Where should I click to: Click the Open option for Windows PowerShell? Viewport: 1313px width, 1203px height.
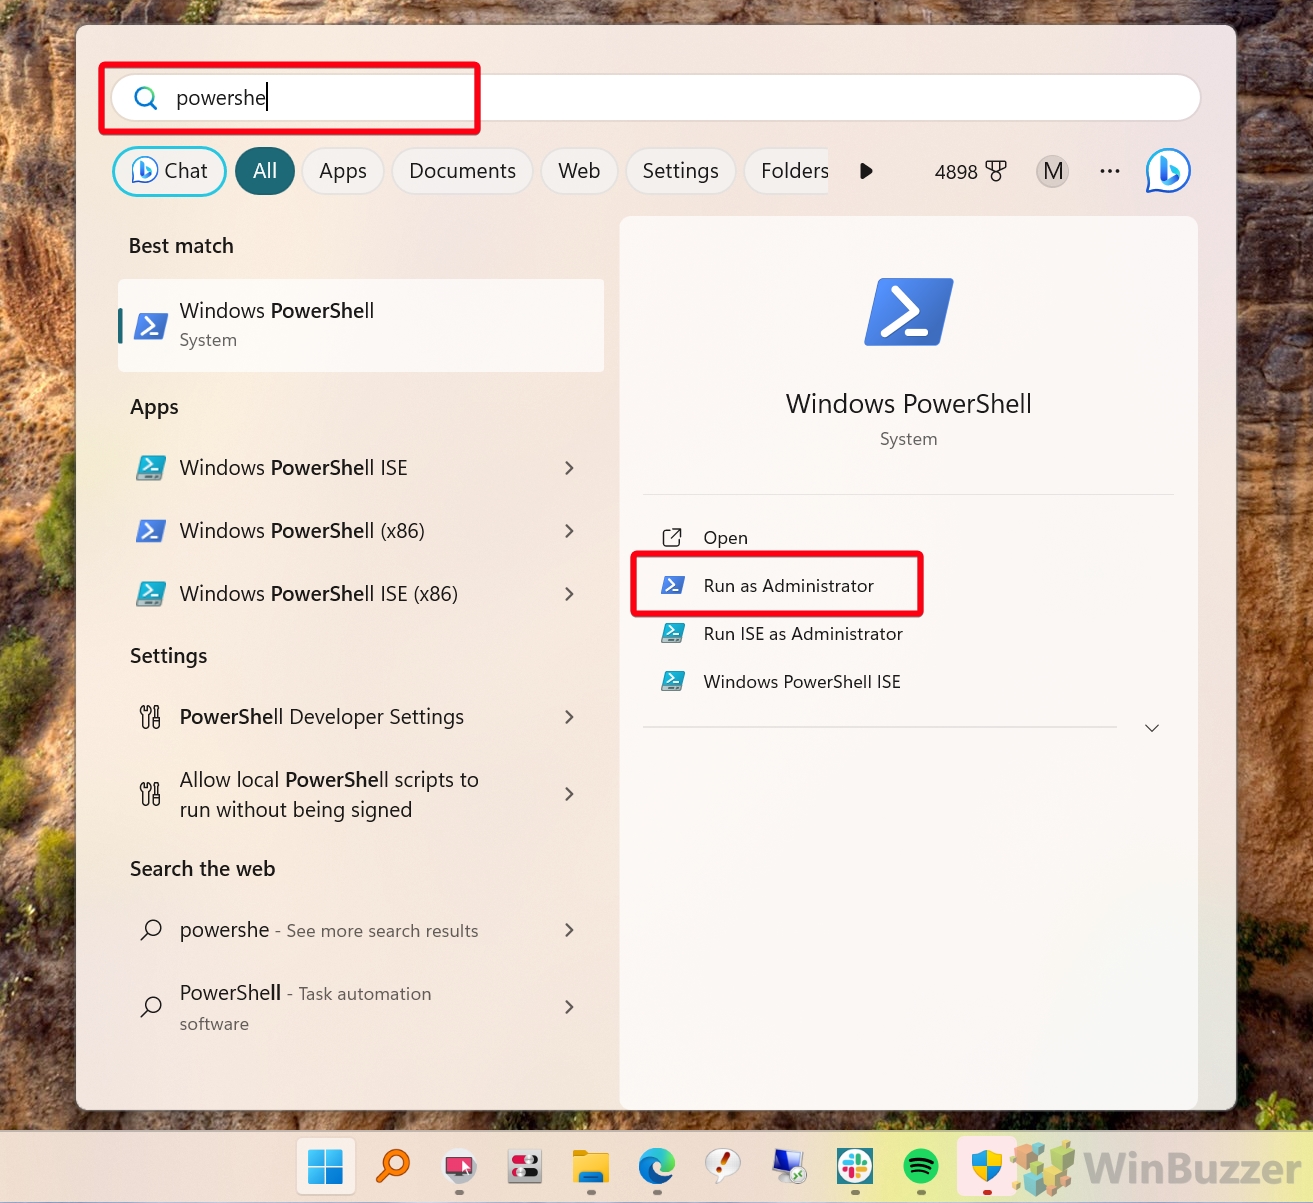tap(725, 537)
